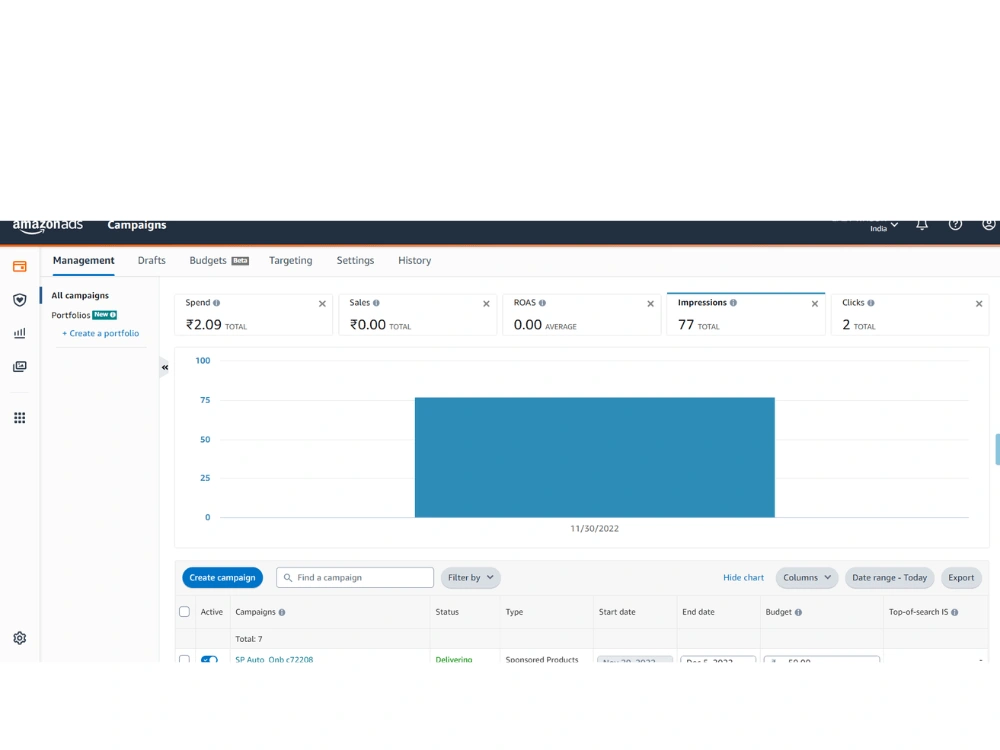Select All campaigns in the side panel
Viewport: 1000px width, 750px height.
(80, 295)
